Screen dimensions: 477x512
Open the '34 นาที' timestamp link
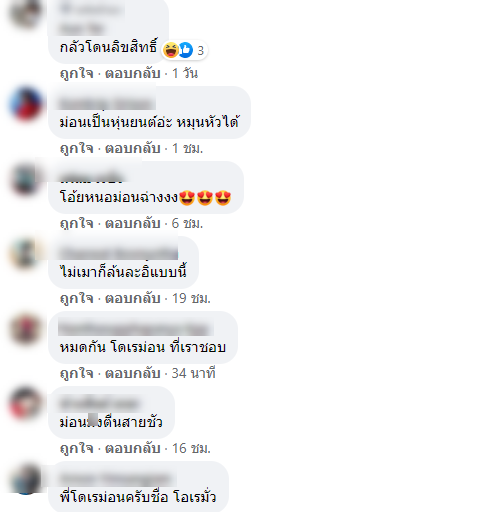[x=193, y=373]
